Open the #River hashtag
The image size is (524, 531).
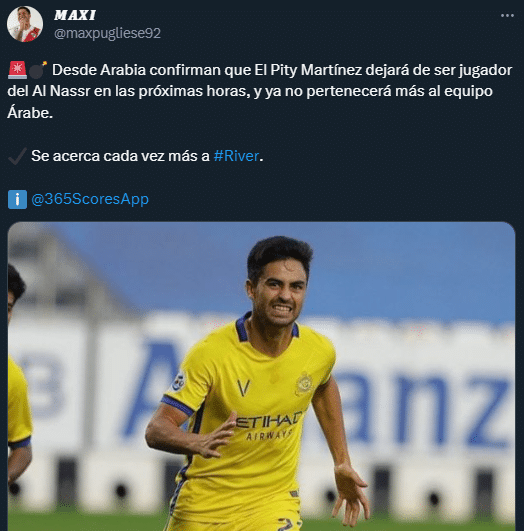coord(236,156)
